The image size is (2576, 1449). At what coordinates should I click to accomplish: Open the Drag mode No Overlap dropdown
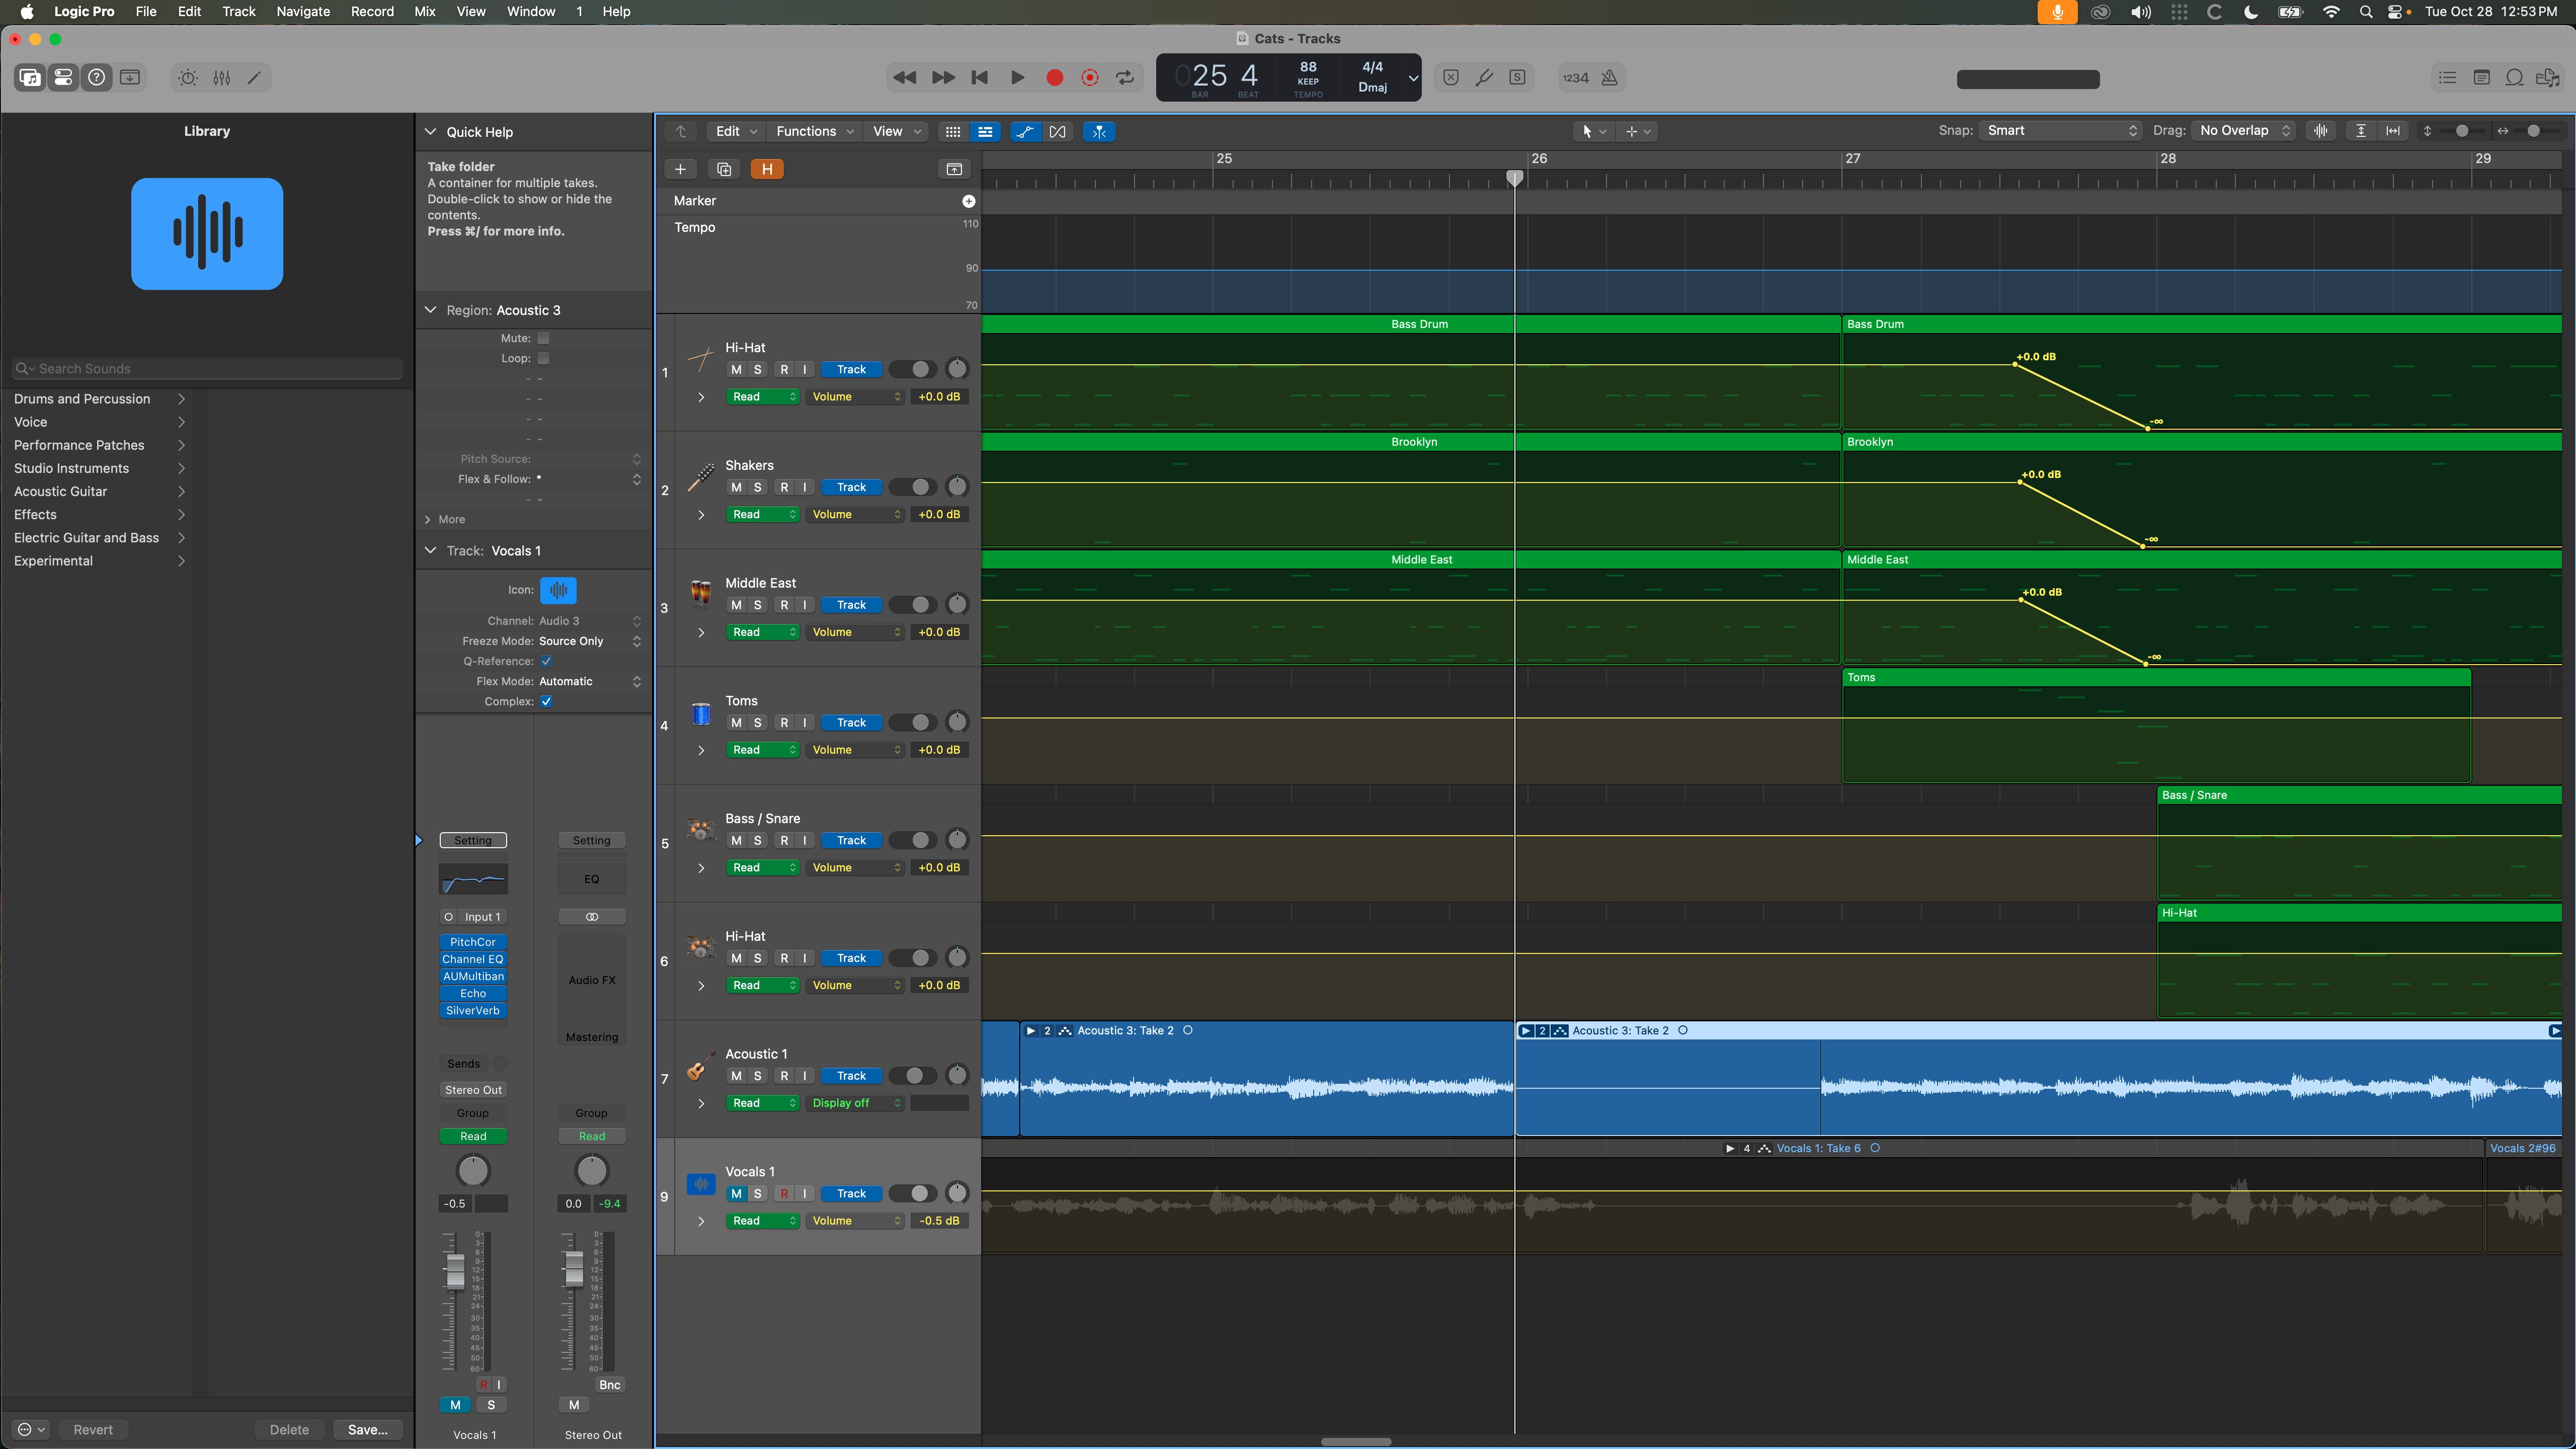[2243, 131]
